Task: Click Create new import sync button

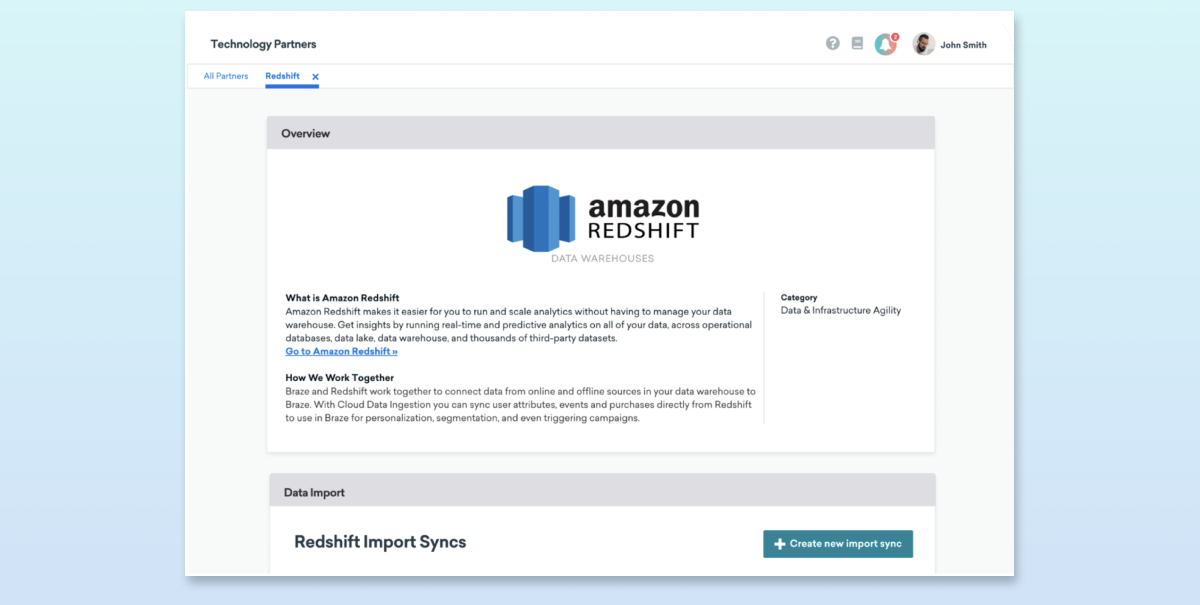Action: [x=838, y=544]
